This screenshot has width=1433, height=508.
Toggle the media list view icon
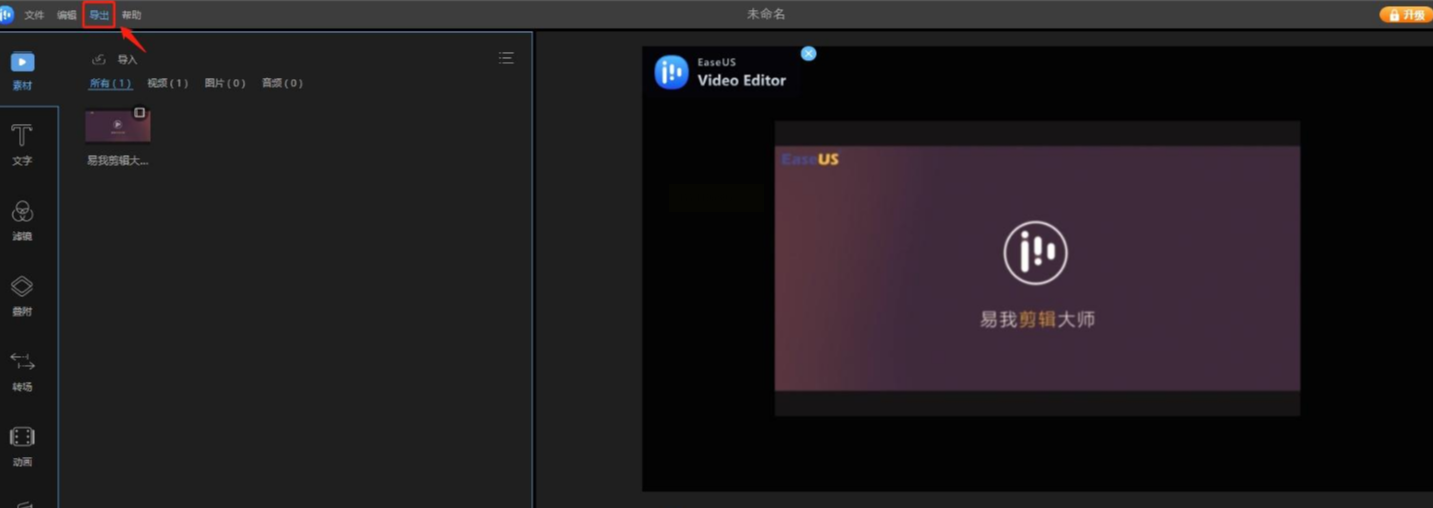click(506, 58)
